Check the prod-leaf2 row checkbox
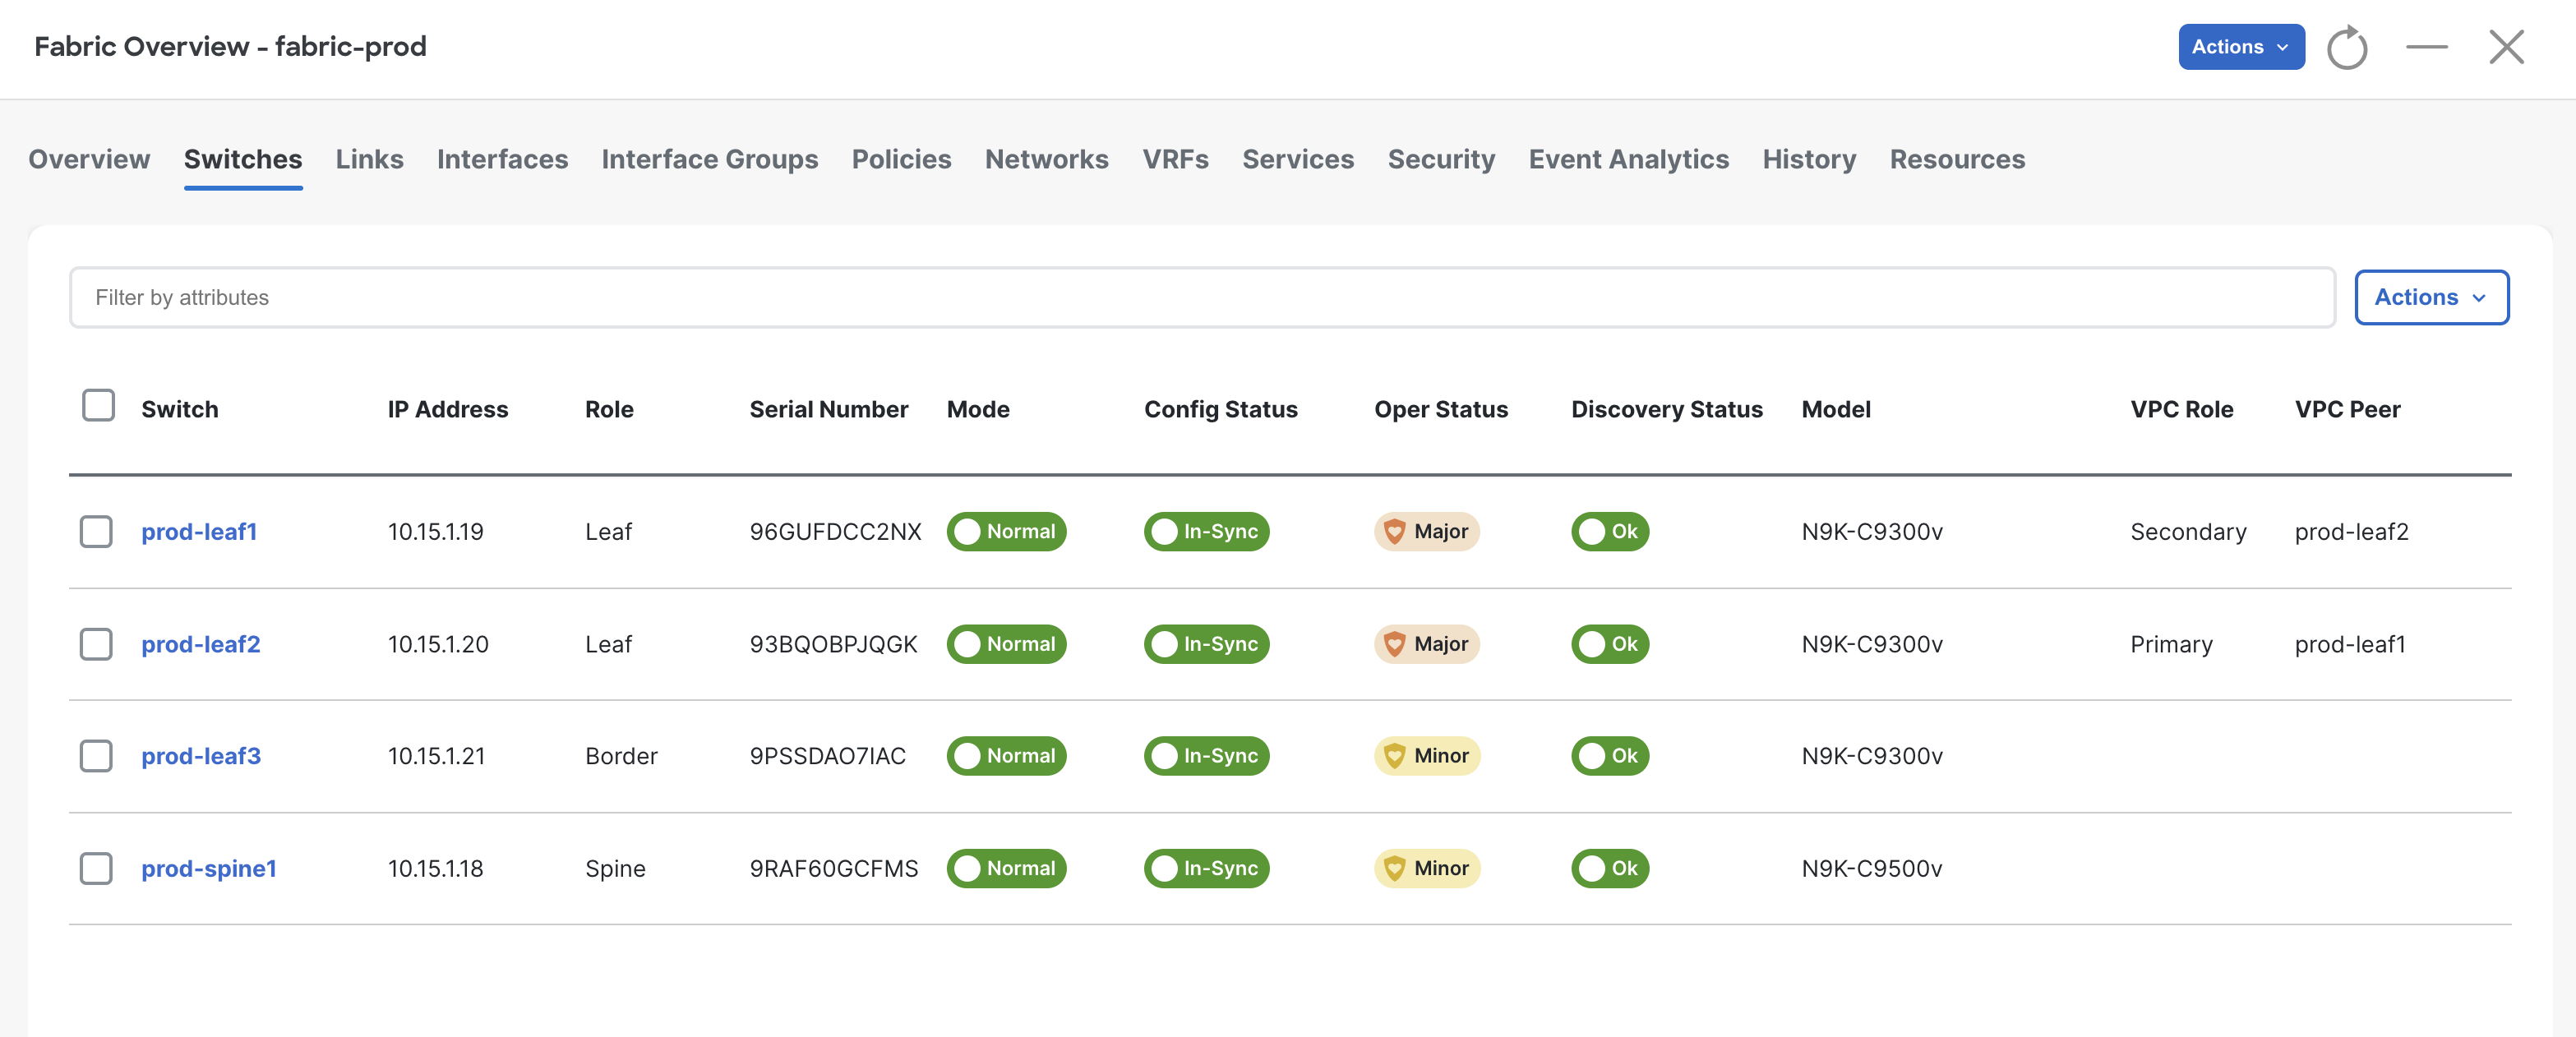This screenshot has height=1037, width=2576. pos(96,644)
